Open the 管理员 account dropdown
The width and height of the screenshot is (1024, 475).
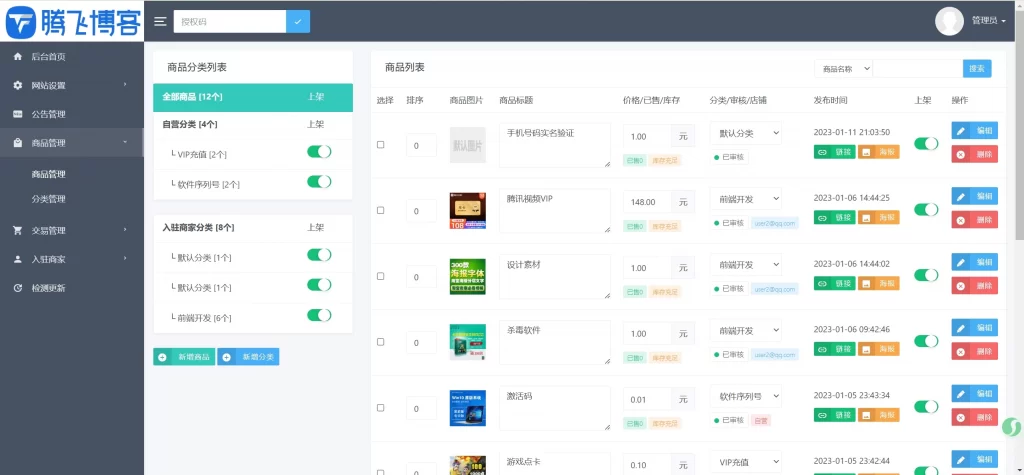tap(988, 21)
